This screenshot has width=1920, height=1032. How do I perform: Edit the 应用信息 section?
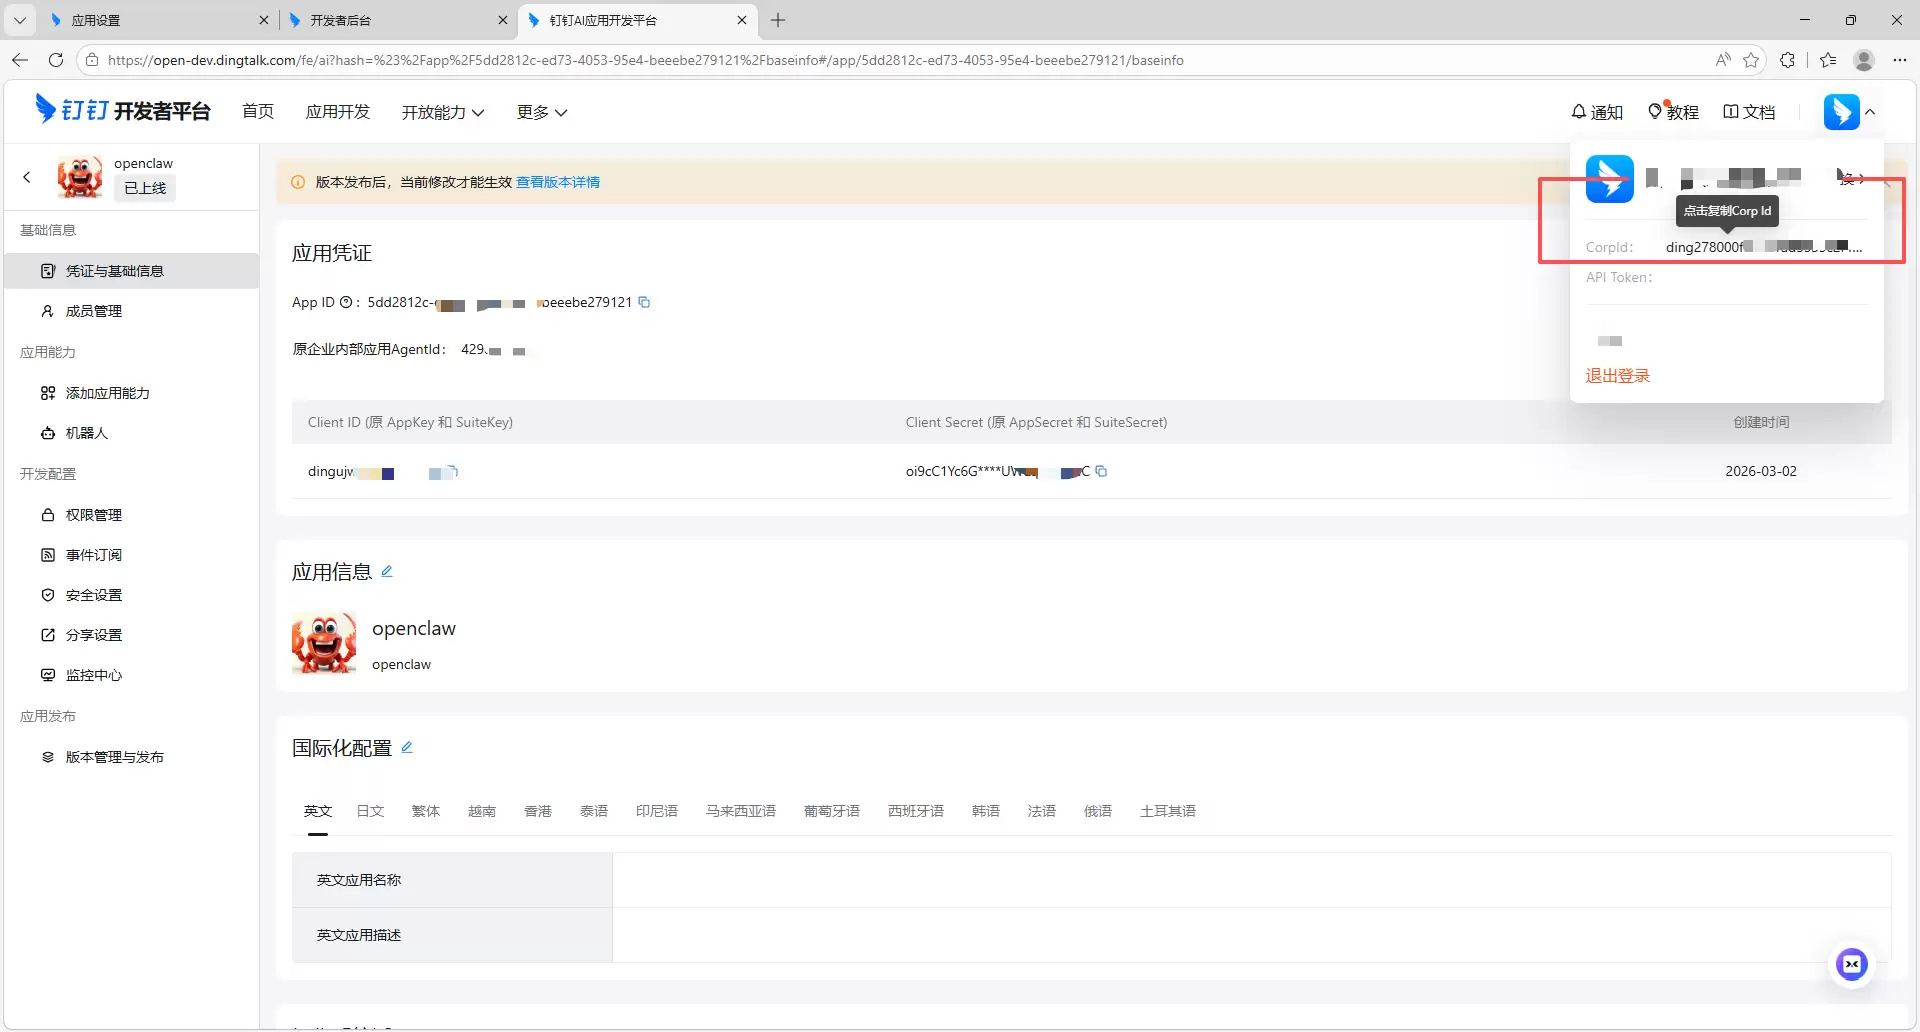coord(387,571)
